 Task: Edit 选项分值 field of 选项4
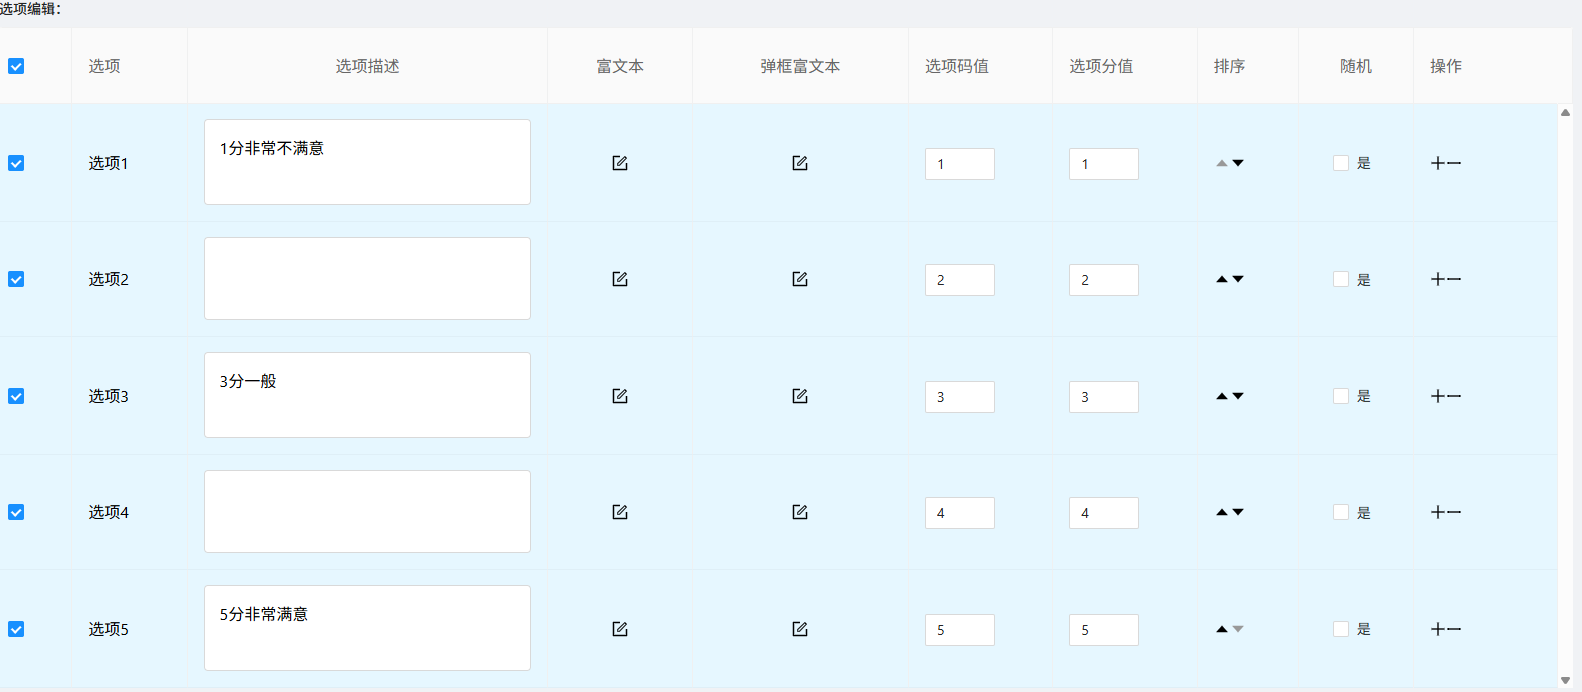1104,513
